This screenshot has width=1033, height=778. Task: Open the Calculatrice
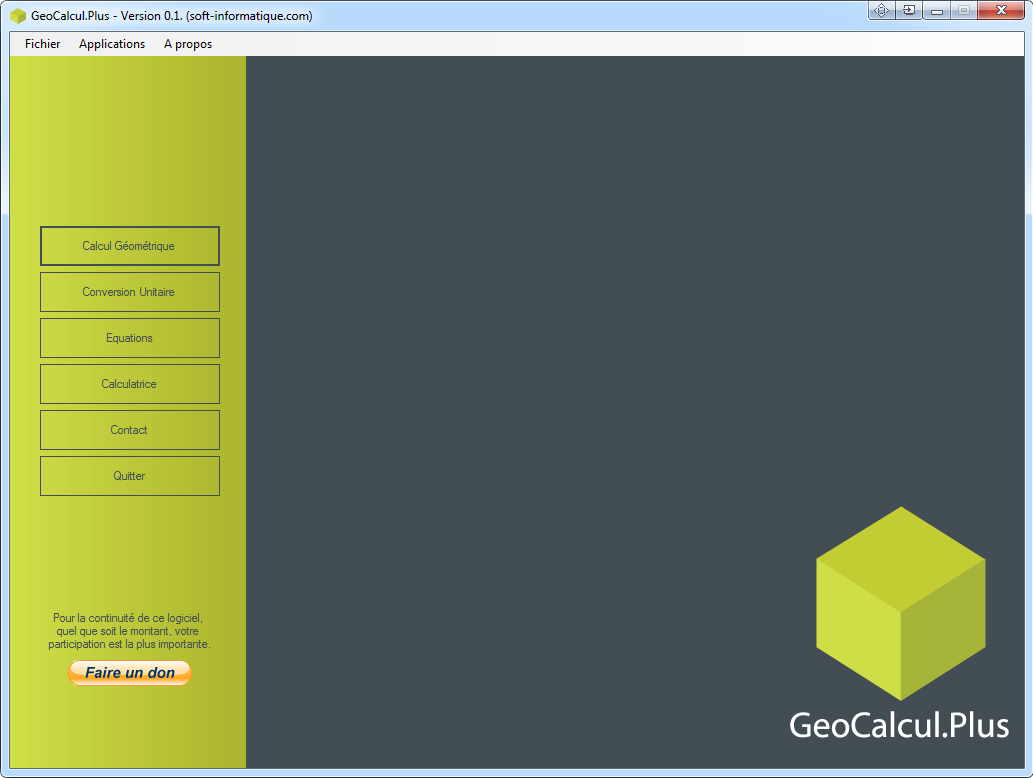[x=129, y=384]
